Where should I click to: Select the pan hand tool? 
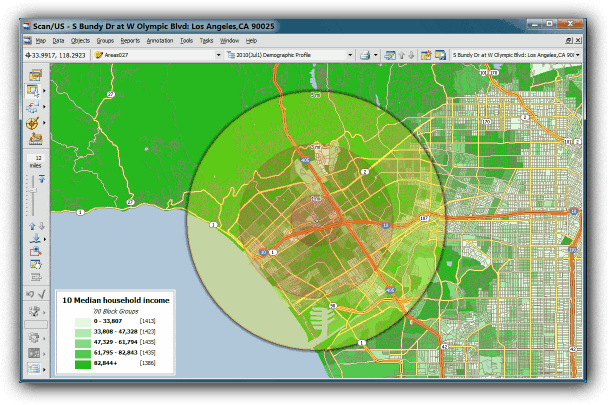click(35, 264)
